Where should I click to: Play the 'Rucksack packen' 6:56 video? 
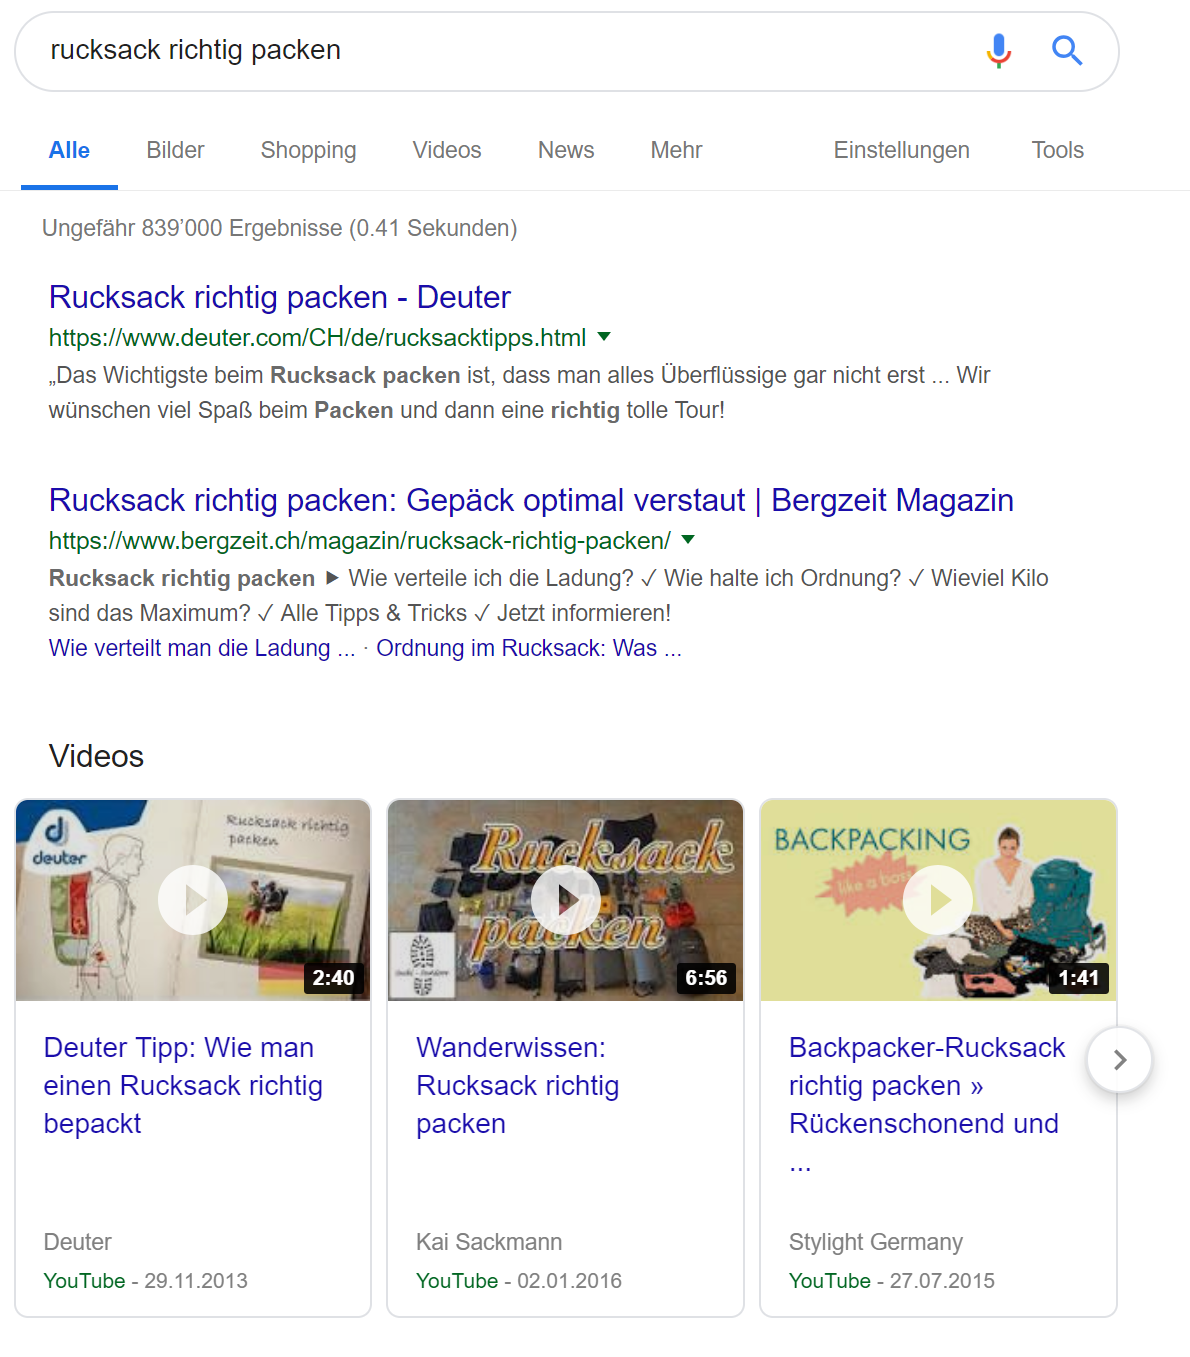[x=565, y=900]
